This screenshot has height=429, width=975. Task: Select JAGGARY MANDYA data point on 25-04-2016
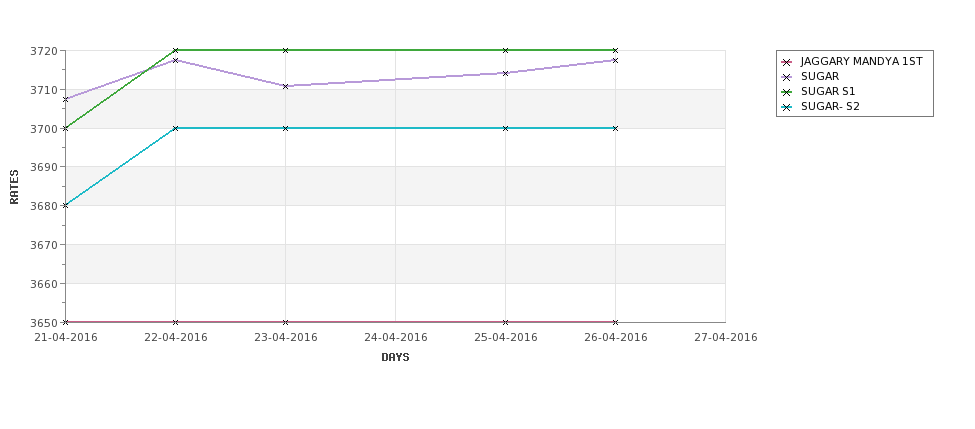pyautogui.click(x=506, y=322)
